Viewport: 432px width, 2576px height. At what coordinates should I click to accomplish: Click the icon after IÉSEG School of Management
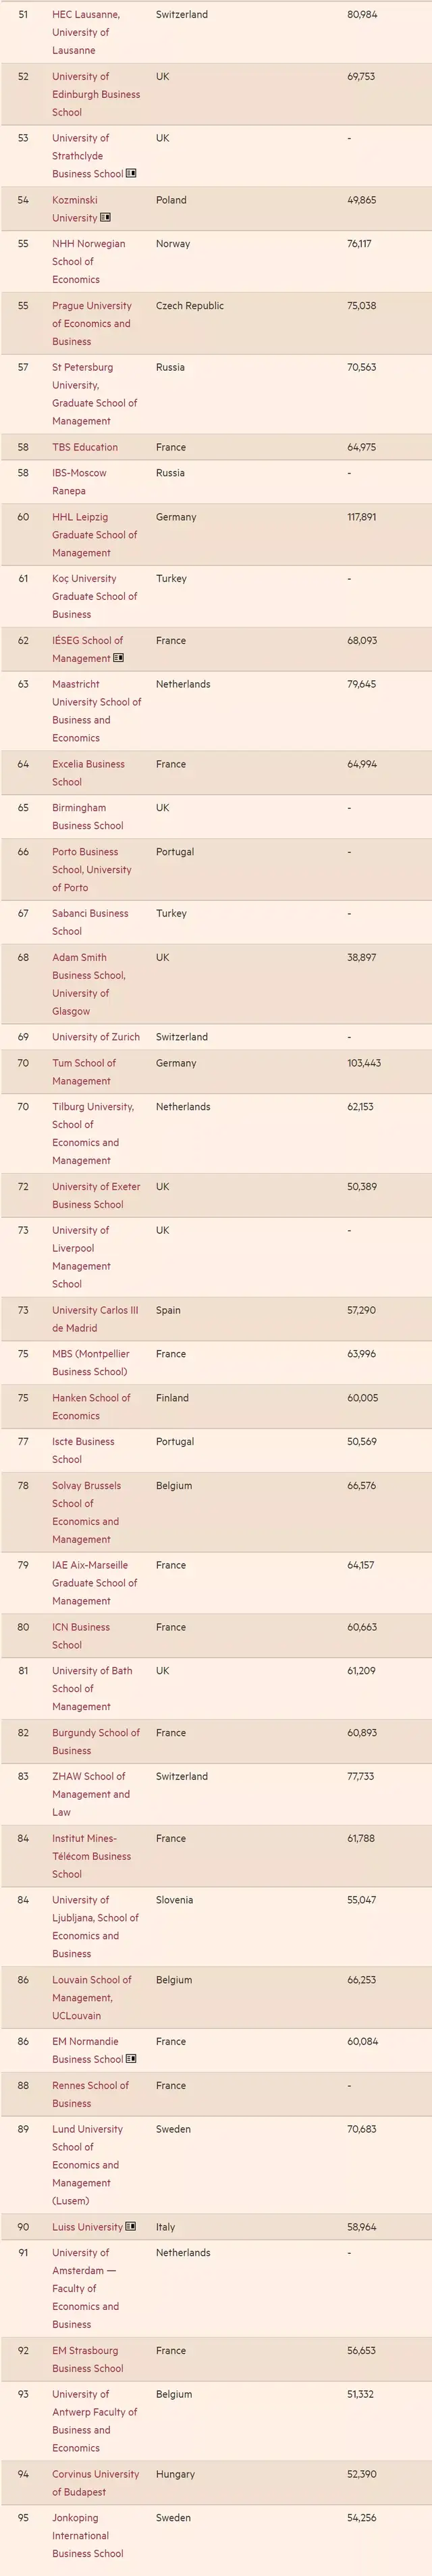[119, 658]
